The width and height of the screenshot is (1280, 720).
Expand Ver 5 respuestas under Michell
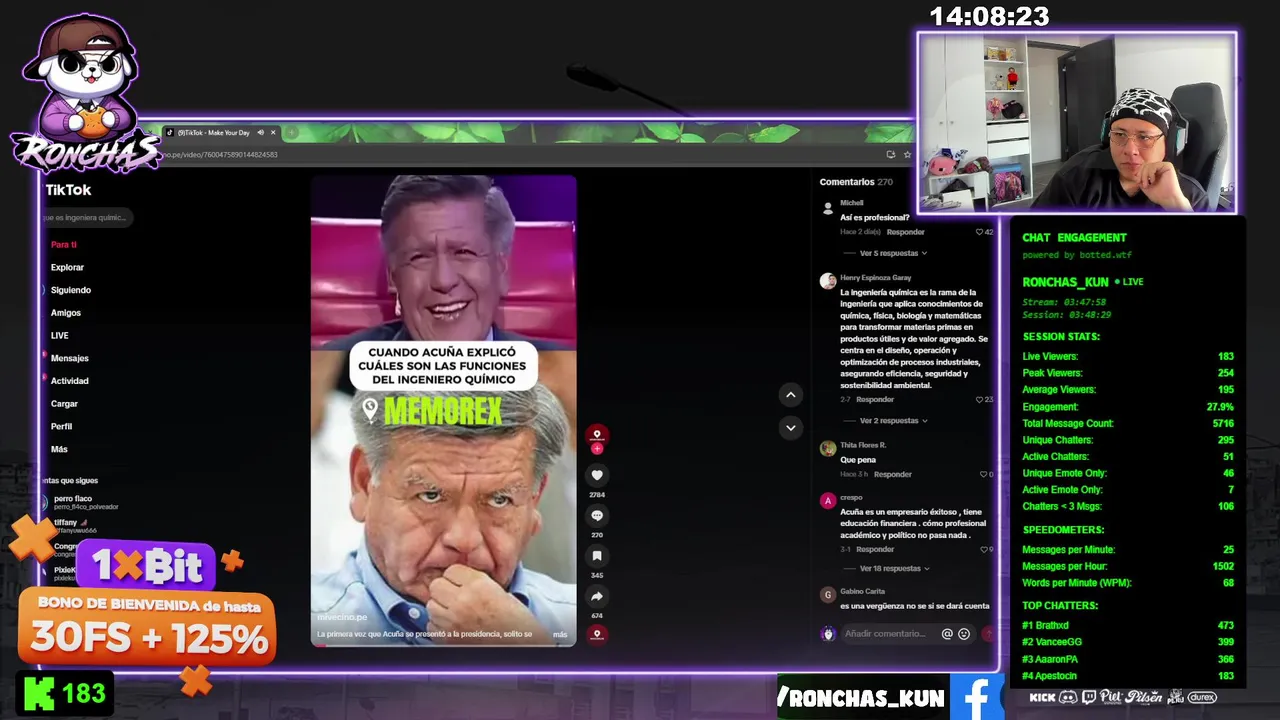[892, 253]
